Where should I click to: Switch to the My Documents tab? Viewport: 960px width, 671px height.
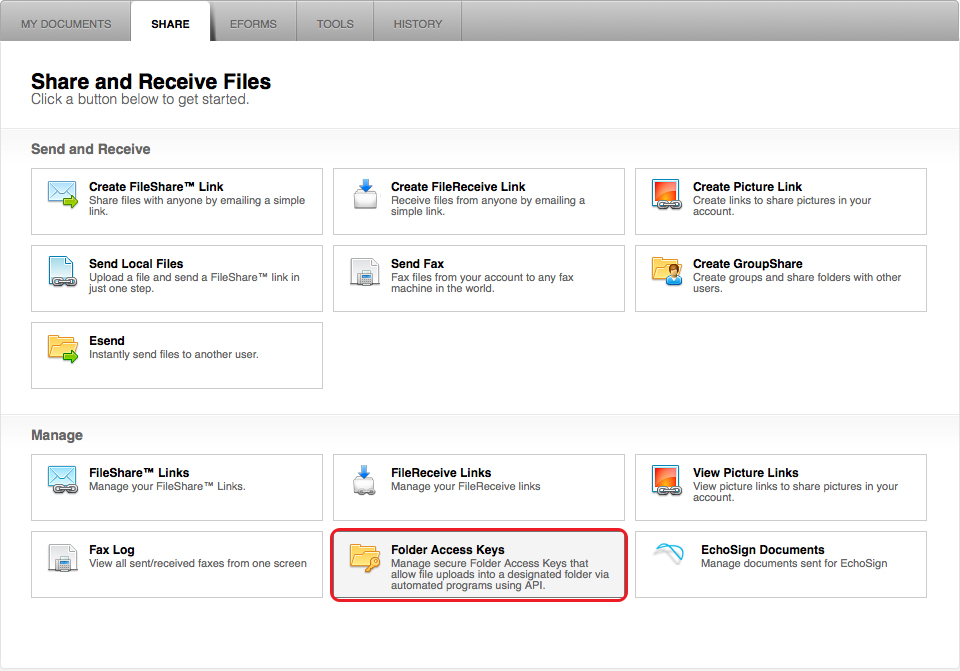[66, 24]
